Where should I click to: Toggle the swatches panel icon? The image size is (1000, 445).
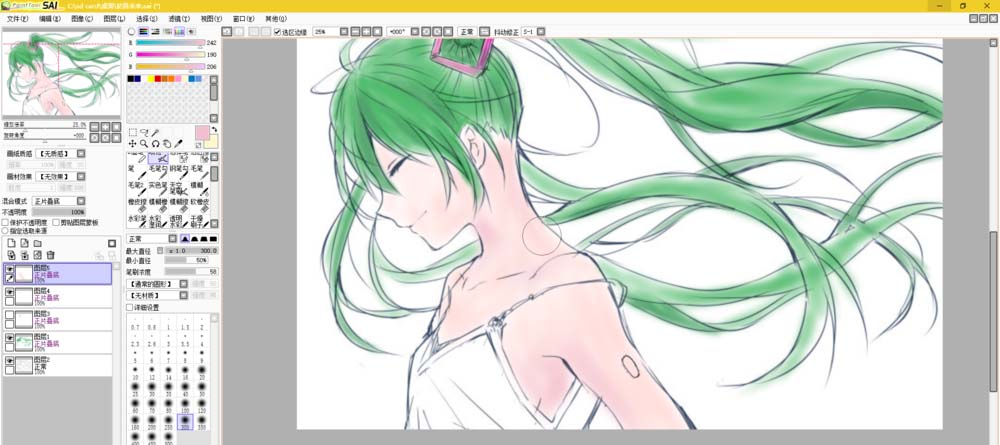coord(179,31)
